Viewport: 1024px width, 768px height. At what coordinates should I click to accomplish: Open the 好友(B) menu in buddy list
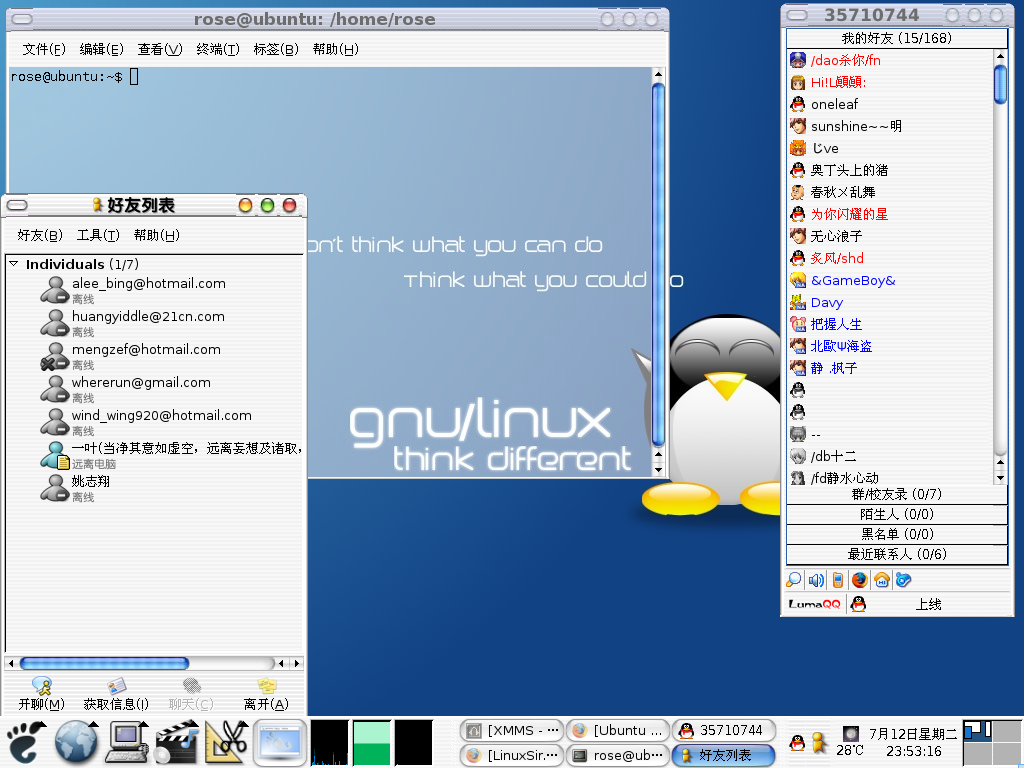pyautogui.click(x=40, y=235)
